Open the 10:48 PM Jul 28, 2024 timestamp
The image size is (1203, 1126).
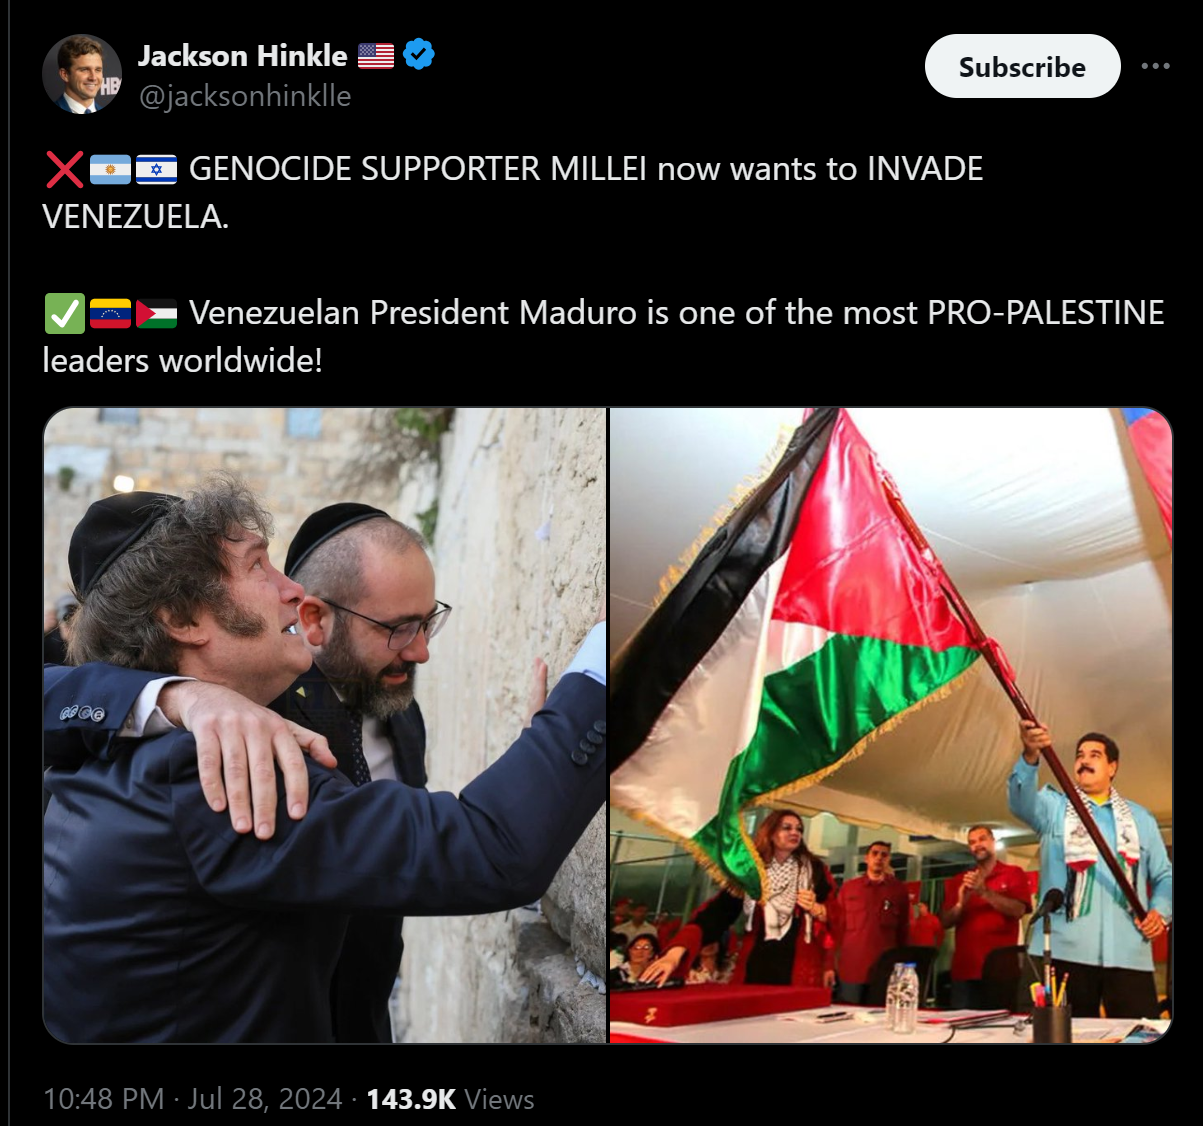tap(193, 1099)
